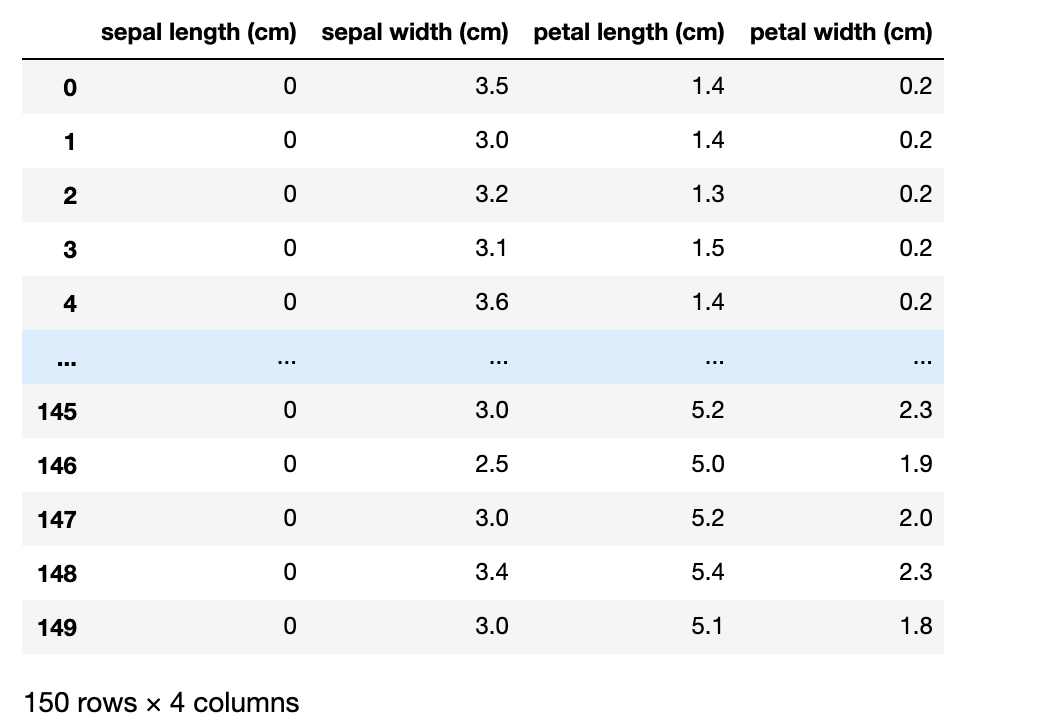Click sepal width value 3.4 in row 148

pyautogui.click(x=492, y=572)
